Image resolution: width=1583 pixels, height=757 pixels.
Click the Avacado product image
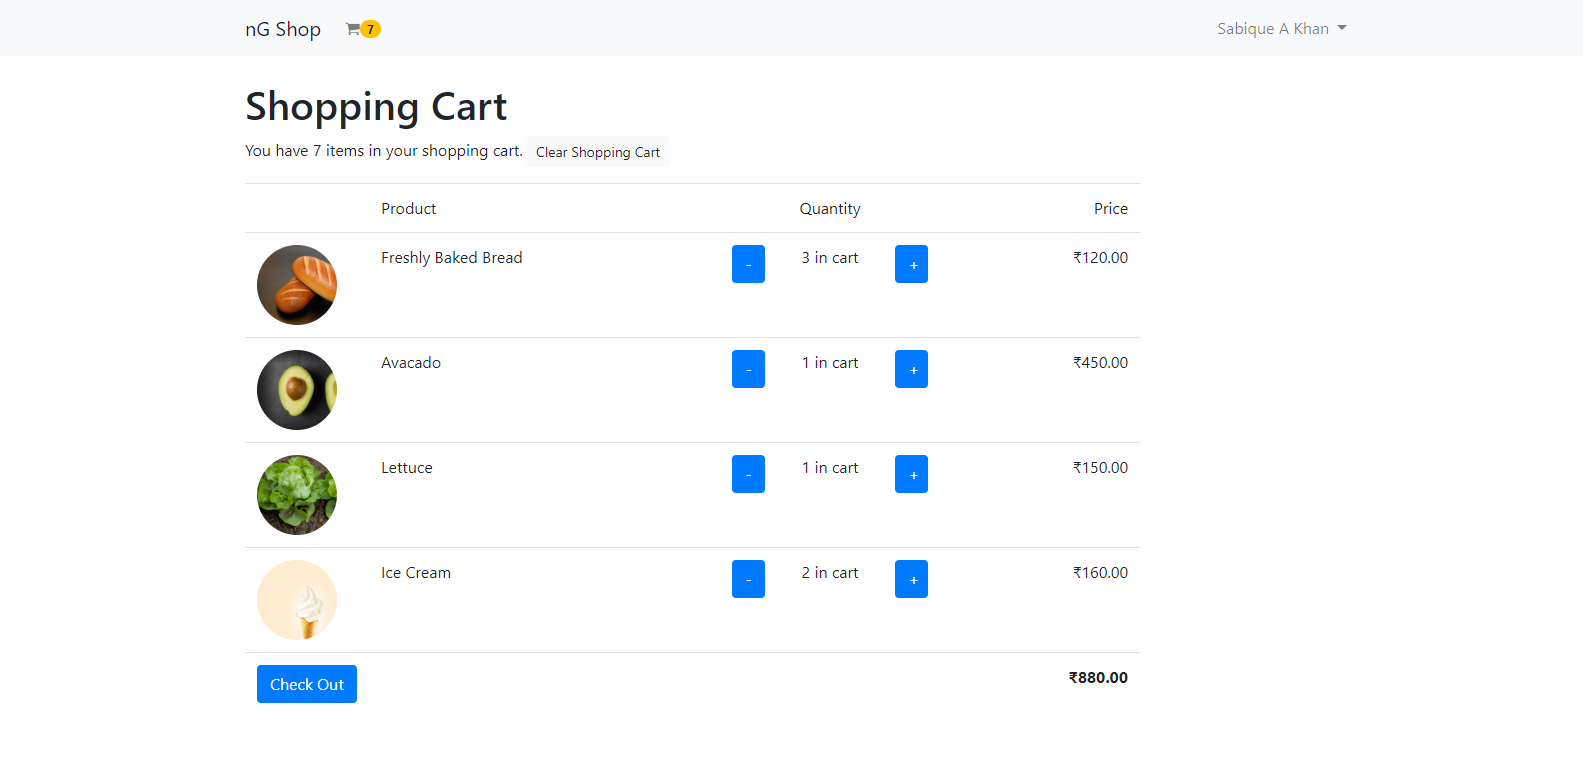coord(297,390)
